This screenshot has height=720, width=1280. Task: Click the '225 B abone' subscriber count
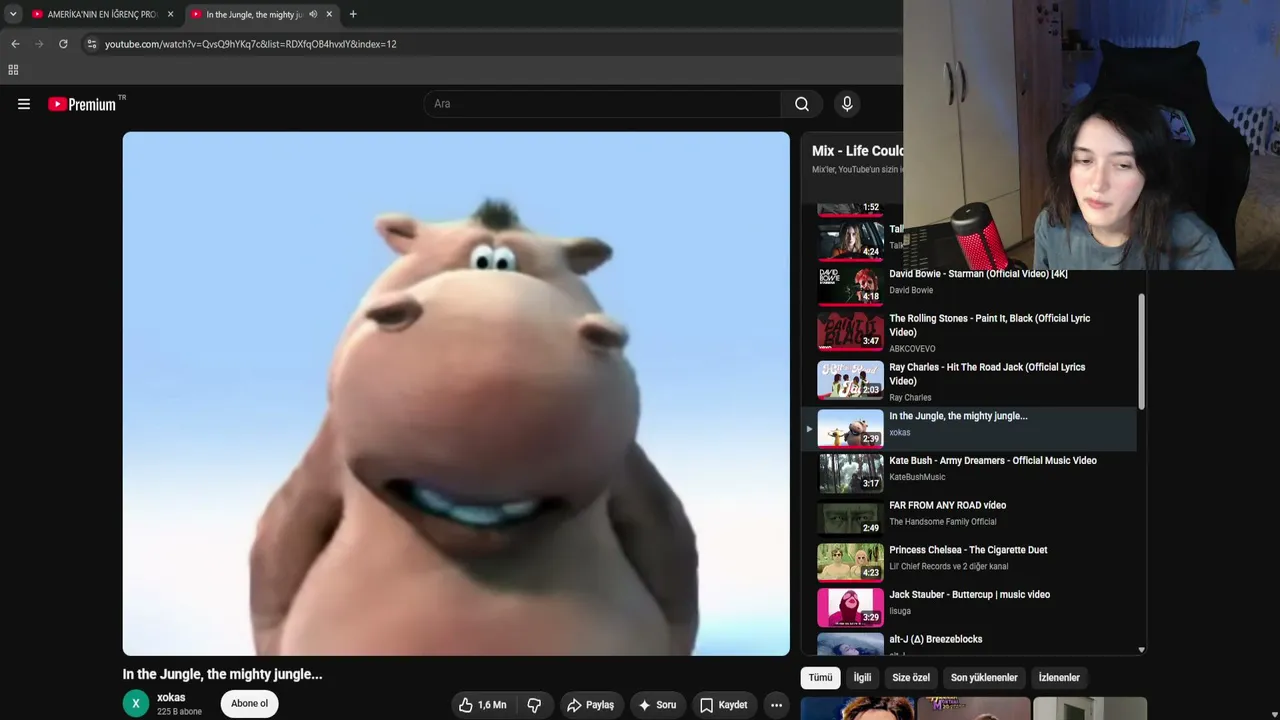[179, 712]
